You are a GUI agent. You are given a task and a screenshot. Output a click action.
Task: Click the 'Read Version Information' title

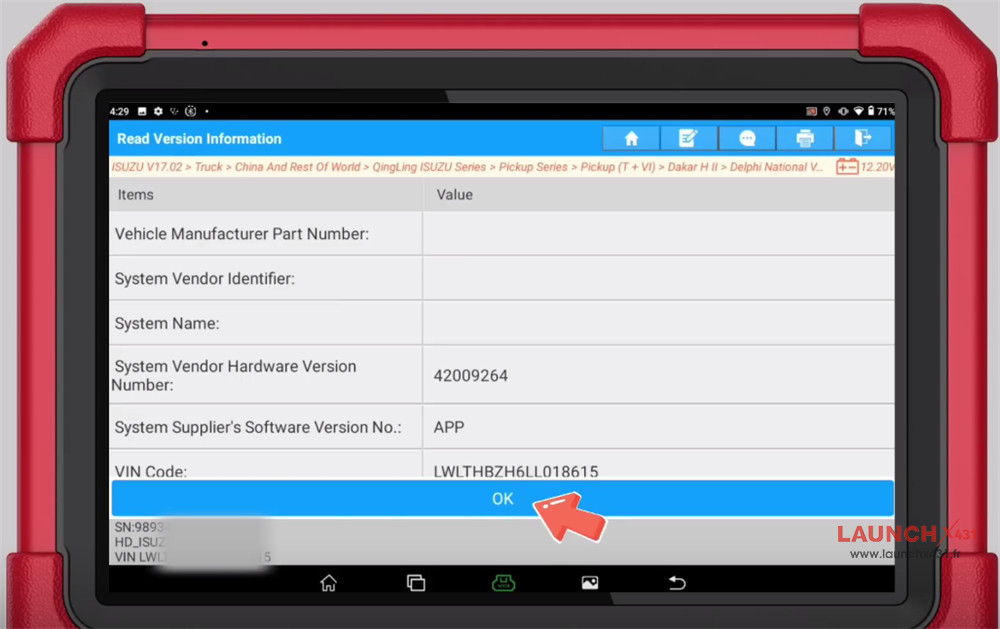(x=199, y=138)
